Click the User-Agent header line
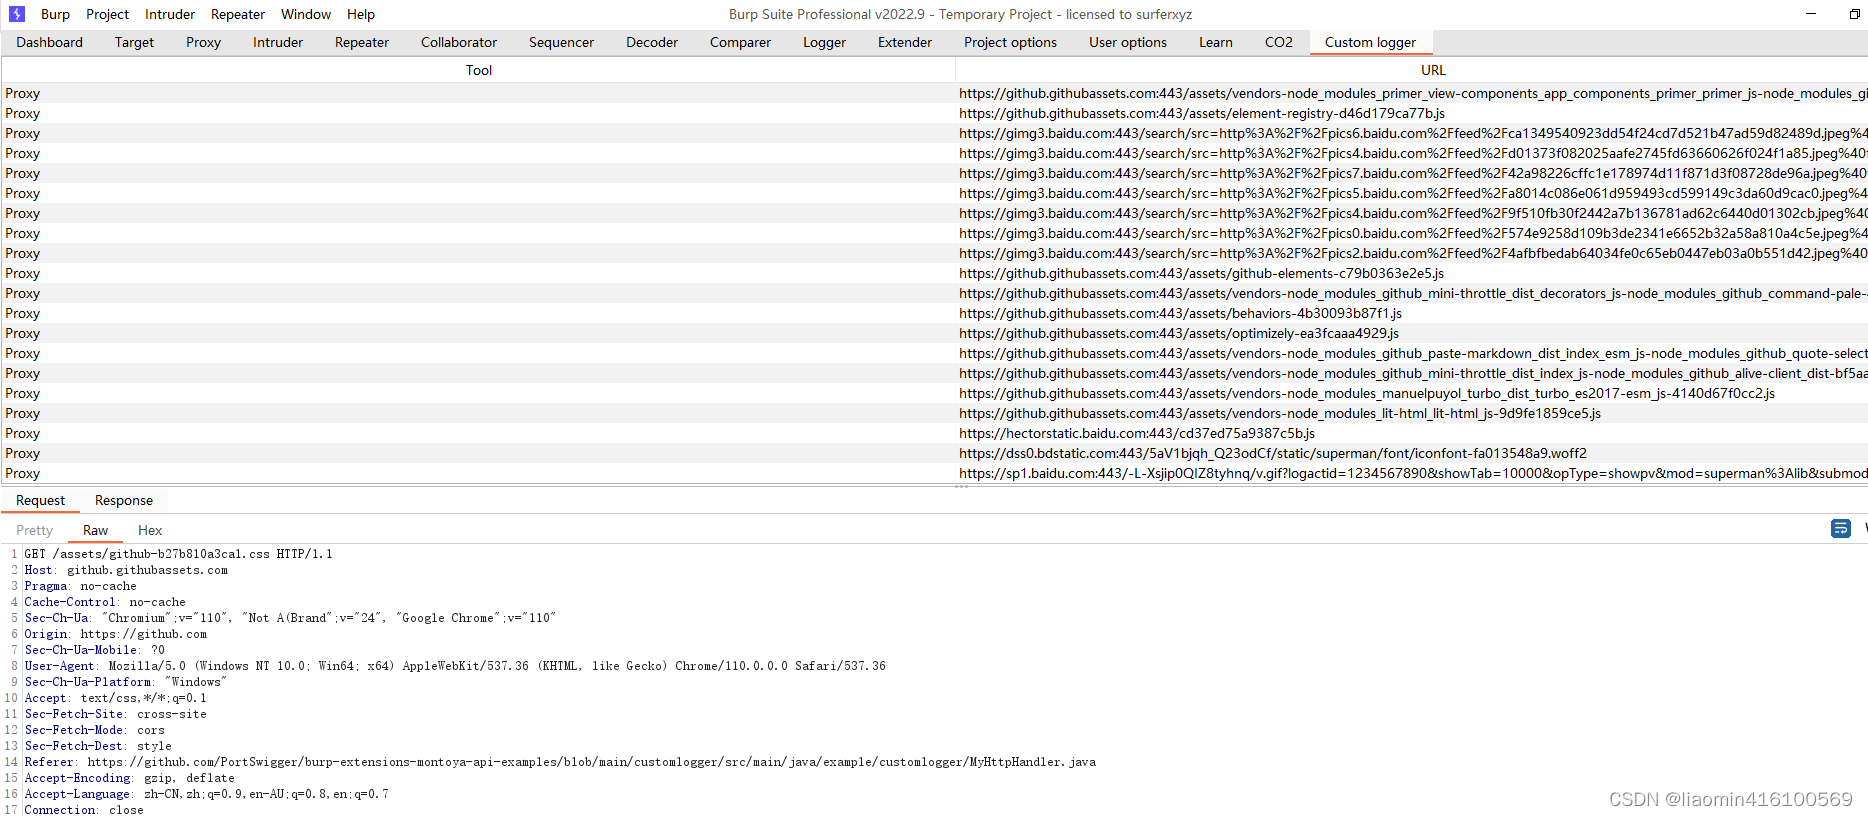 click(455, 666)
